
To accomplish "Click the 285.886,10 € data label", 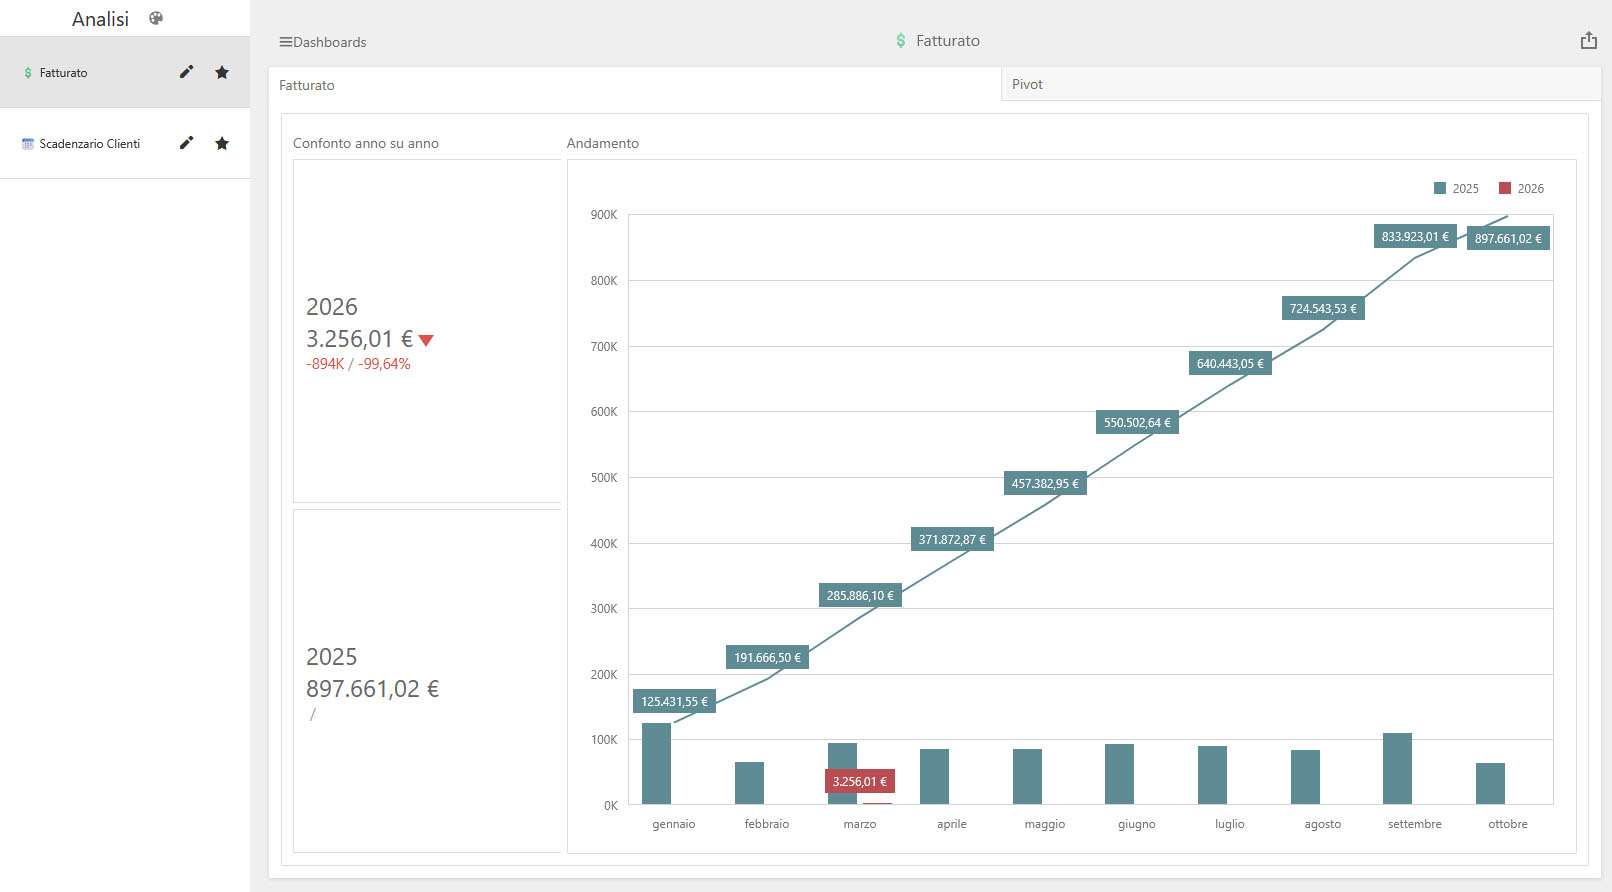I will click(860, 595).
